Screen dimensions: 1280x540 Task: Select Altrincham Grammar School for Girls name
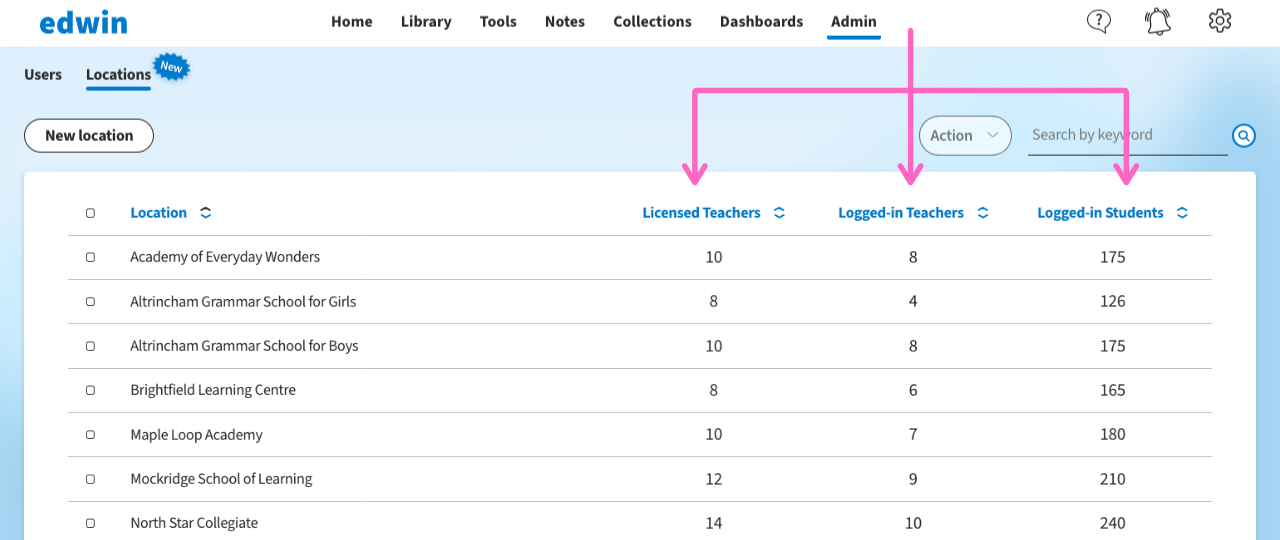click(243, 301)
